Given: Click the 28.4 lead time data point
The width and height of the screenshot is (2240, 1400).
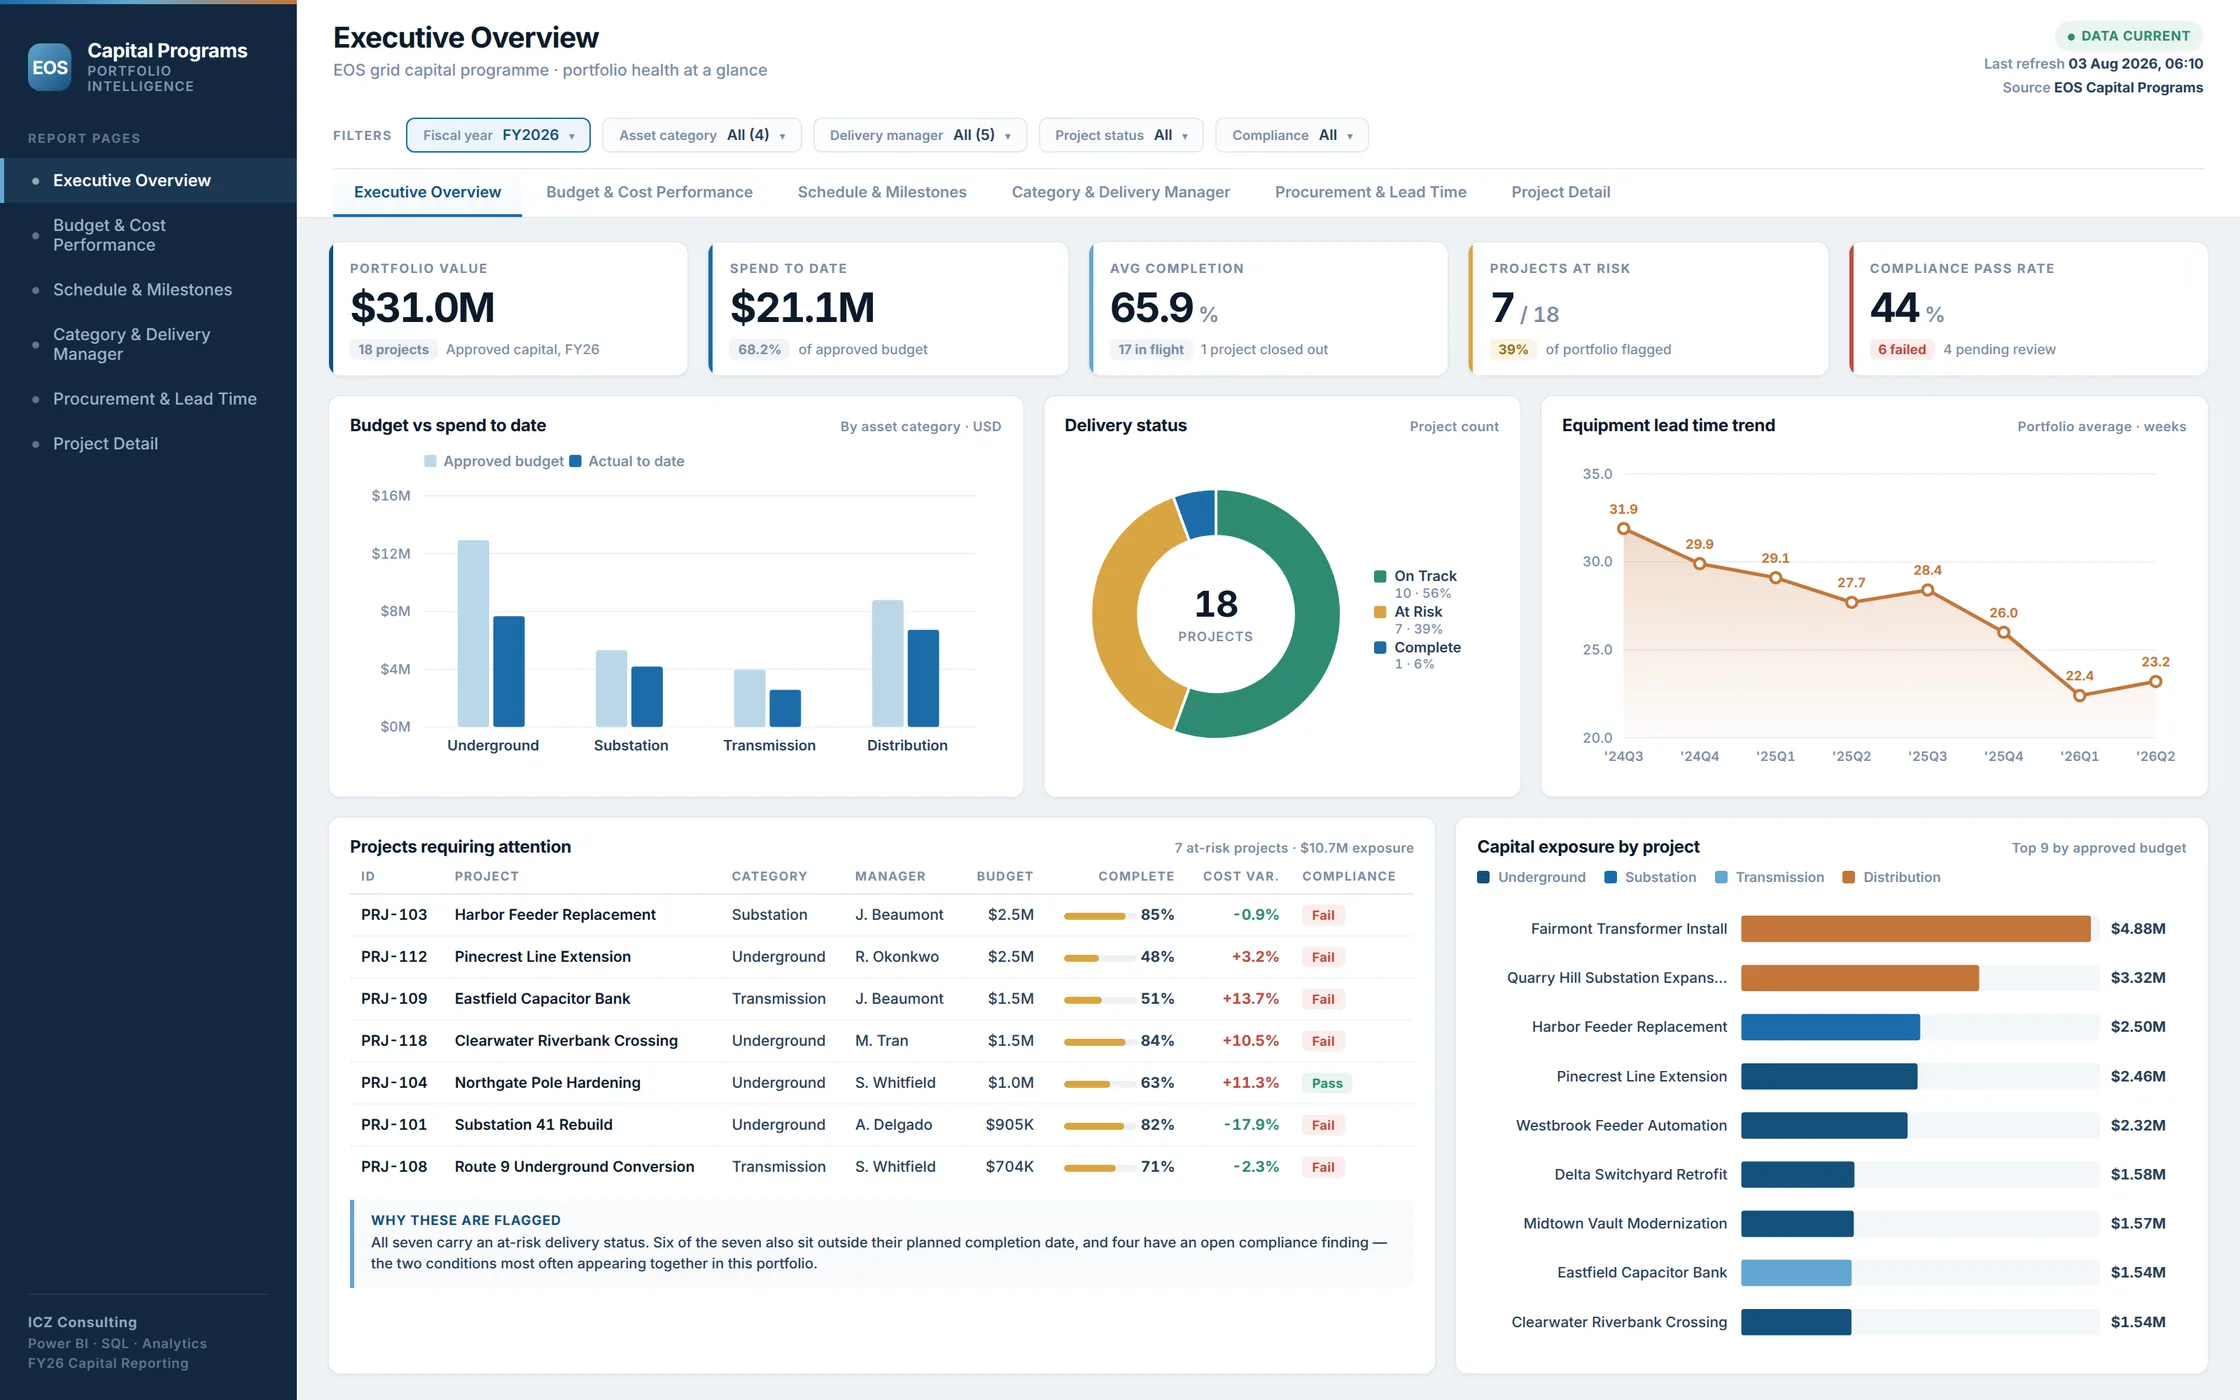Looking at the screenshot, I should [x=1927, y=590].
